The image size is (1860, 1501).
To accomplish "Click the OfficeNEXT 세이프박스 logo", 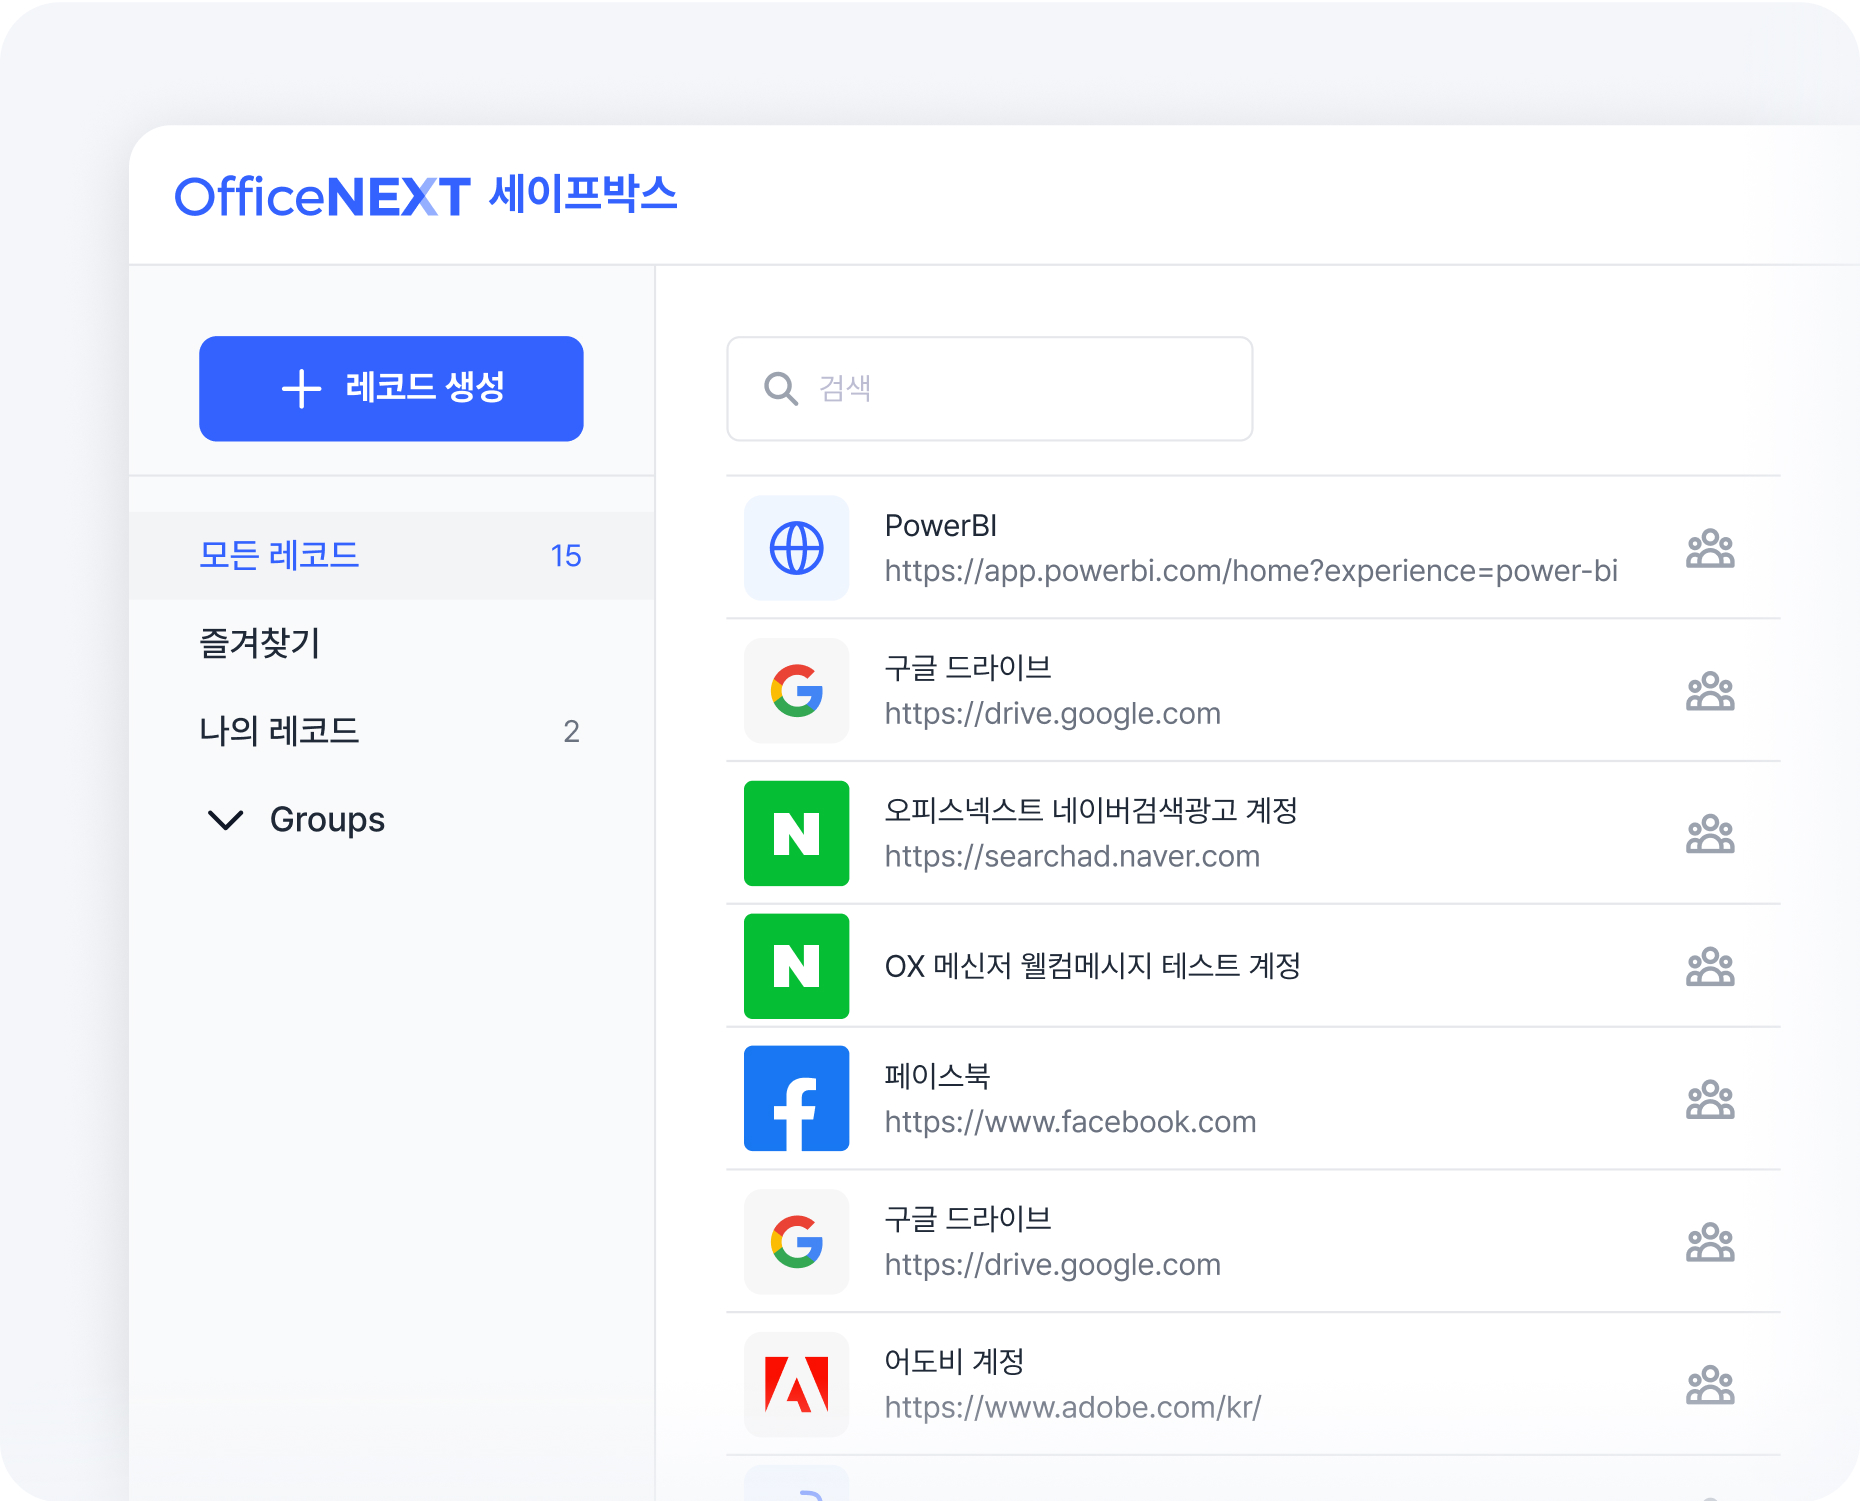I will point(426,195).
